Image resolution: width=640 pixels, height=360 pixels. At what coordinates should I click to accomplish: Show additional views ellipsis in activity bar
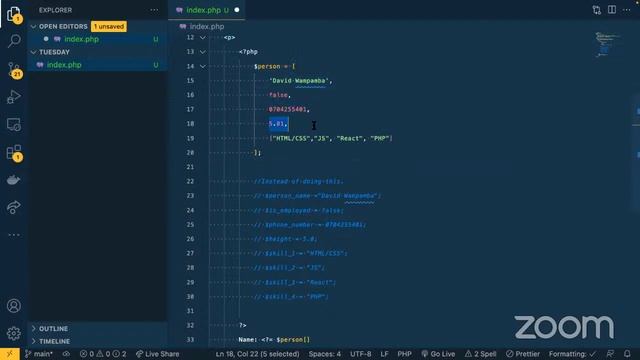point(14,235)
